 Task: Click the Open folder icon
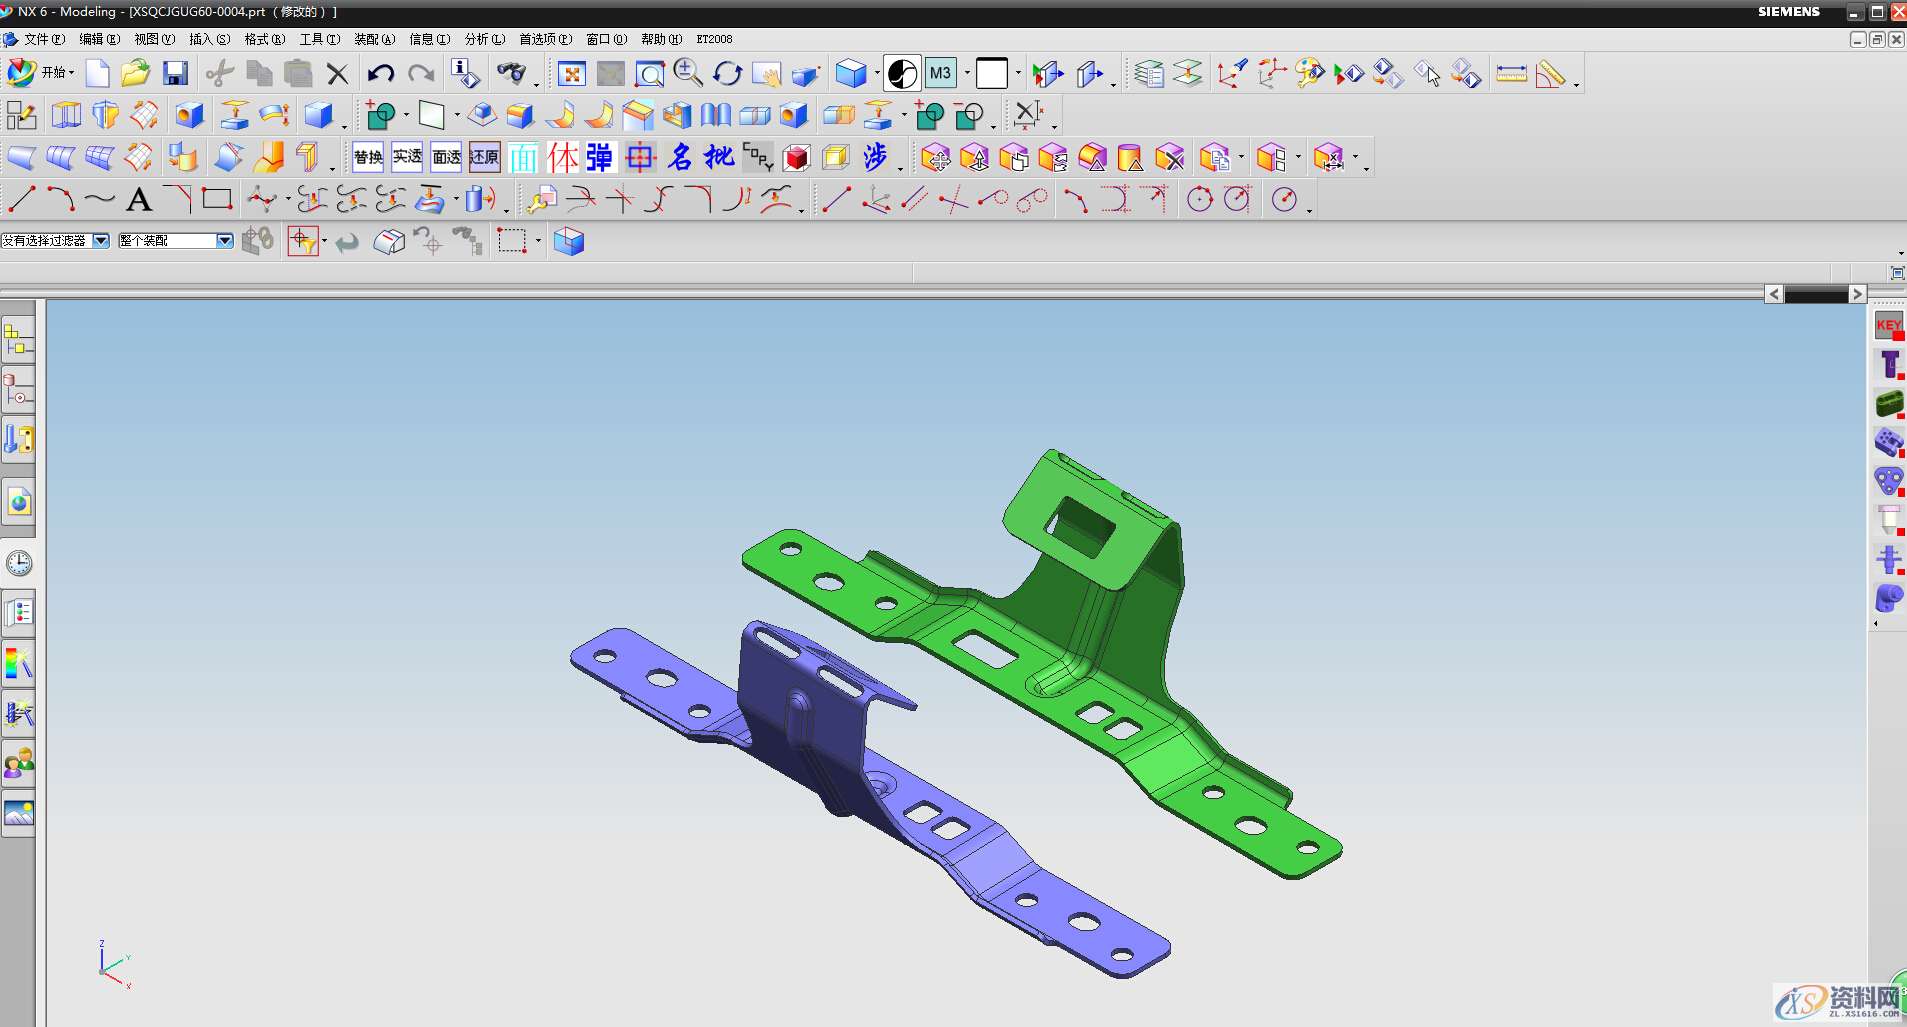tap(135, 74)
